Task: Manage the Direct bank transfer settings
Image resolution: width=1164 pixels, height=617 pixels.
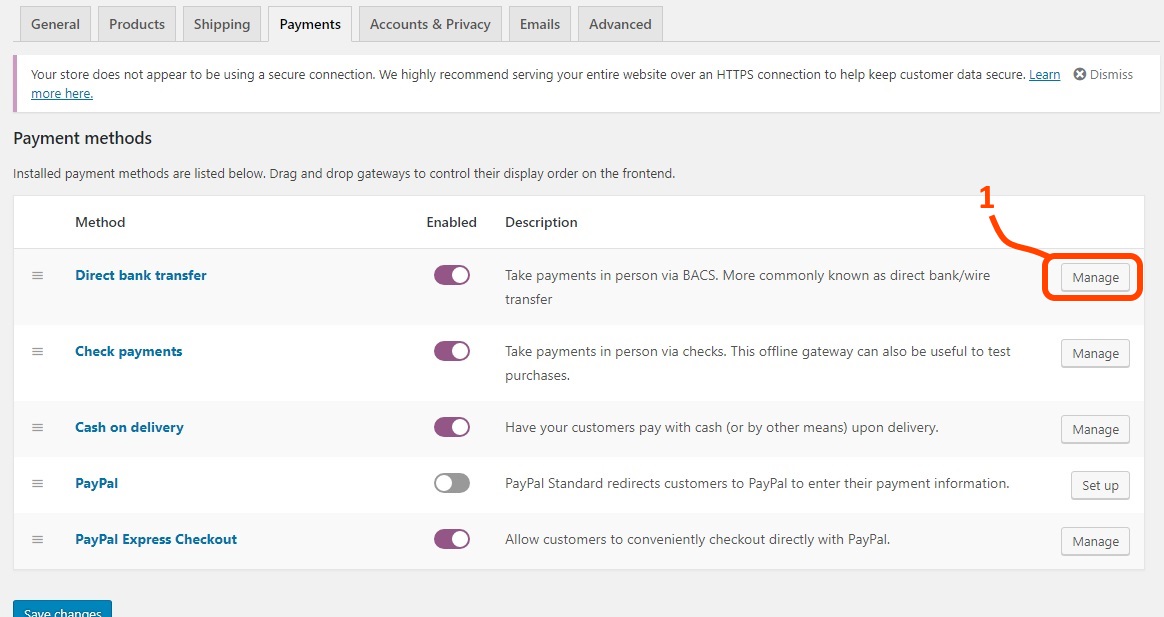Action: 1094,276
